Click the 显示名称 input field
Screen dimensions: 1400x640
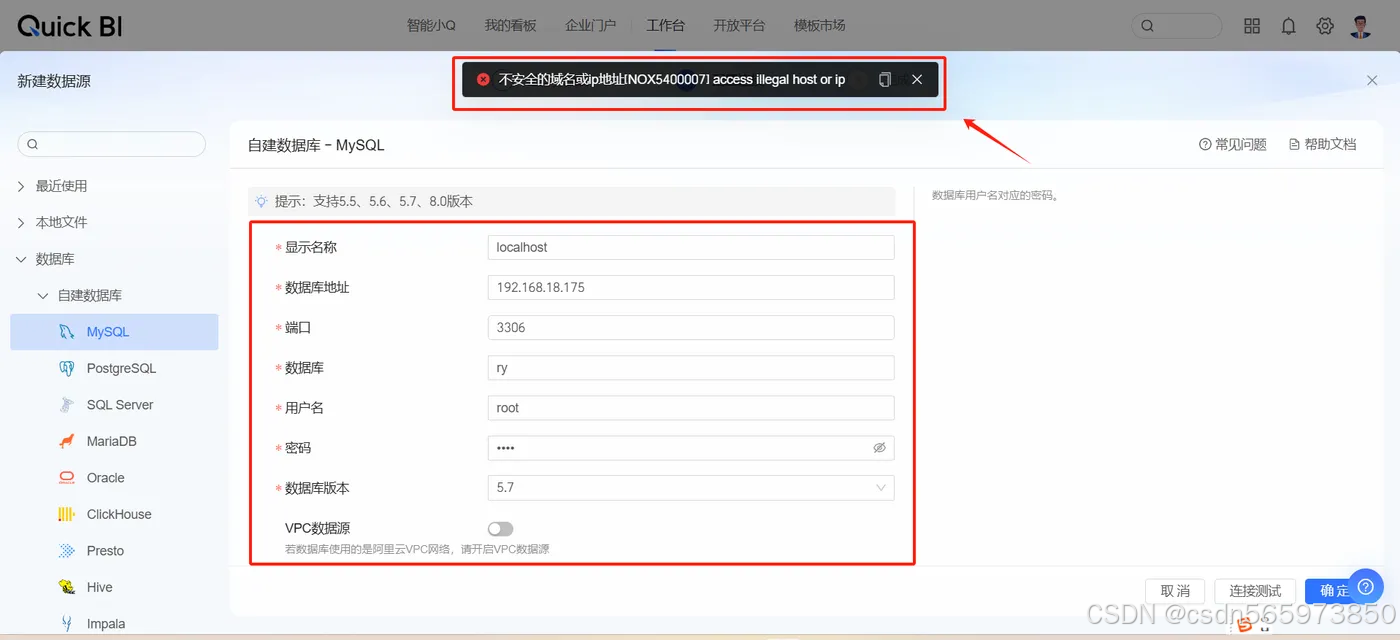[691, 247]
